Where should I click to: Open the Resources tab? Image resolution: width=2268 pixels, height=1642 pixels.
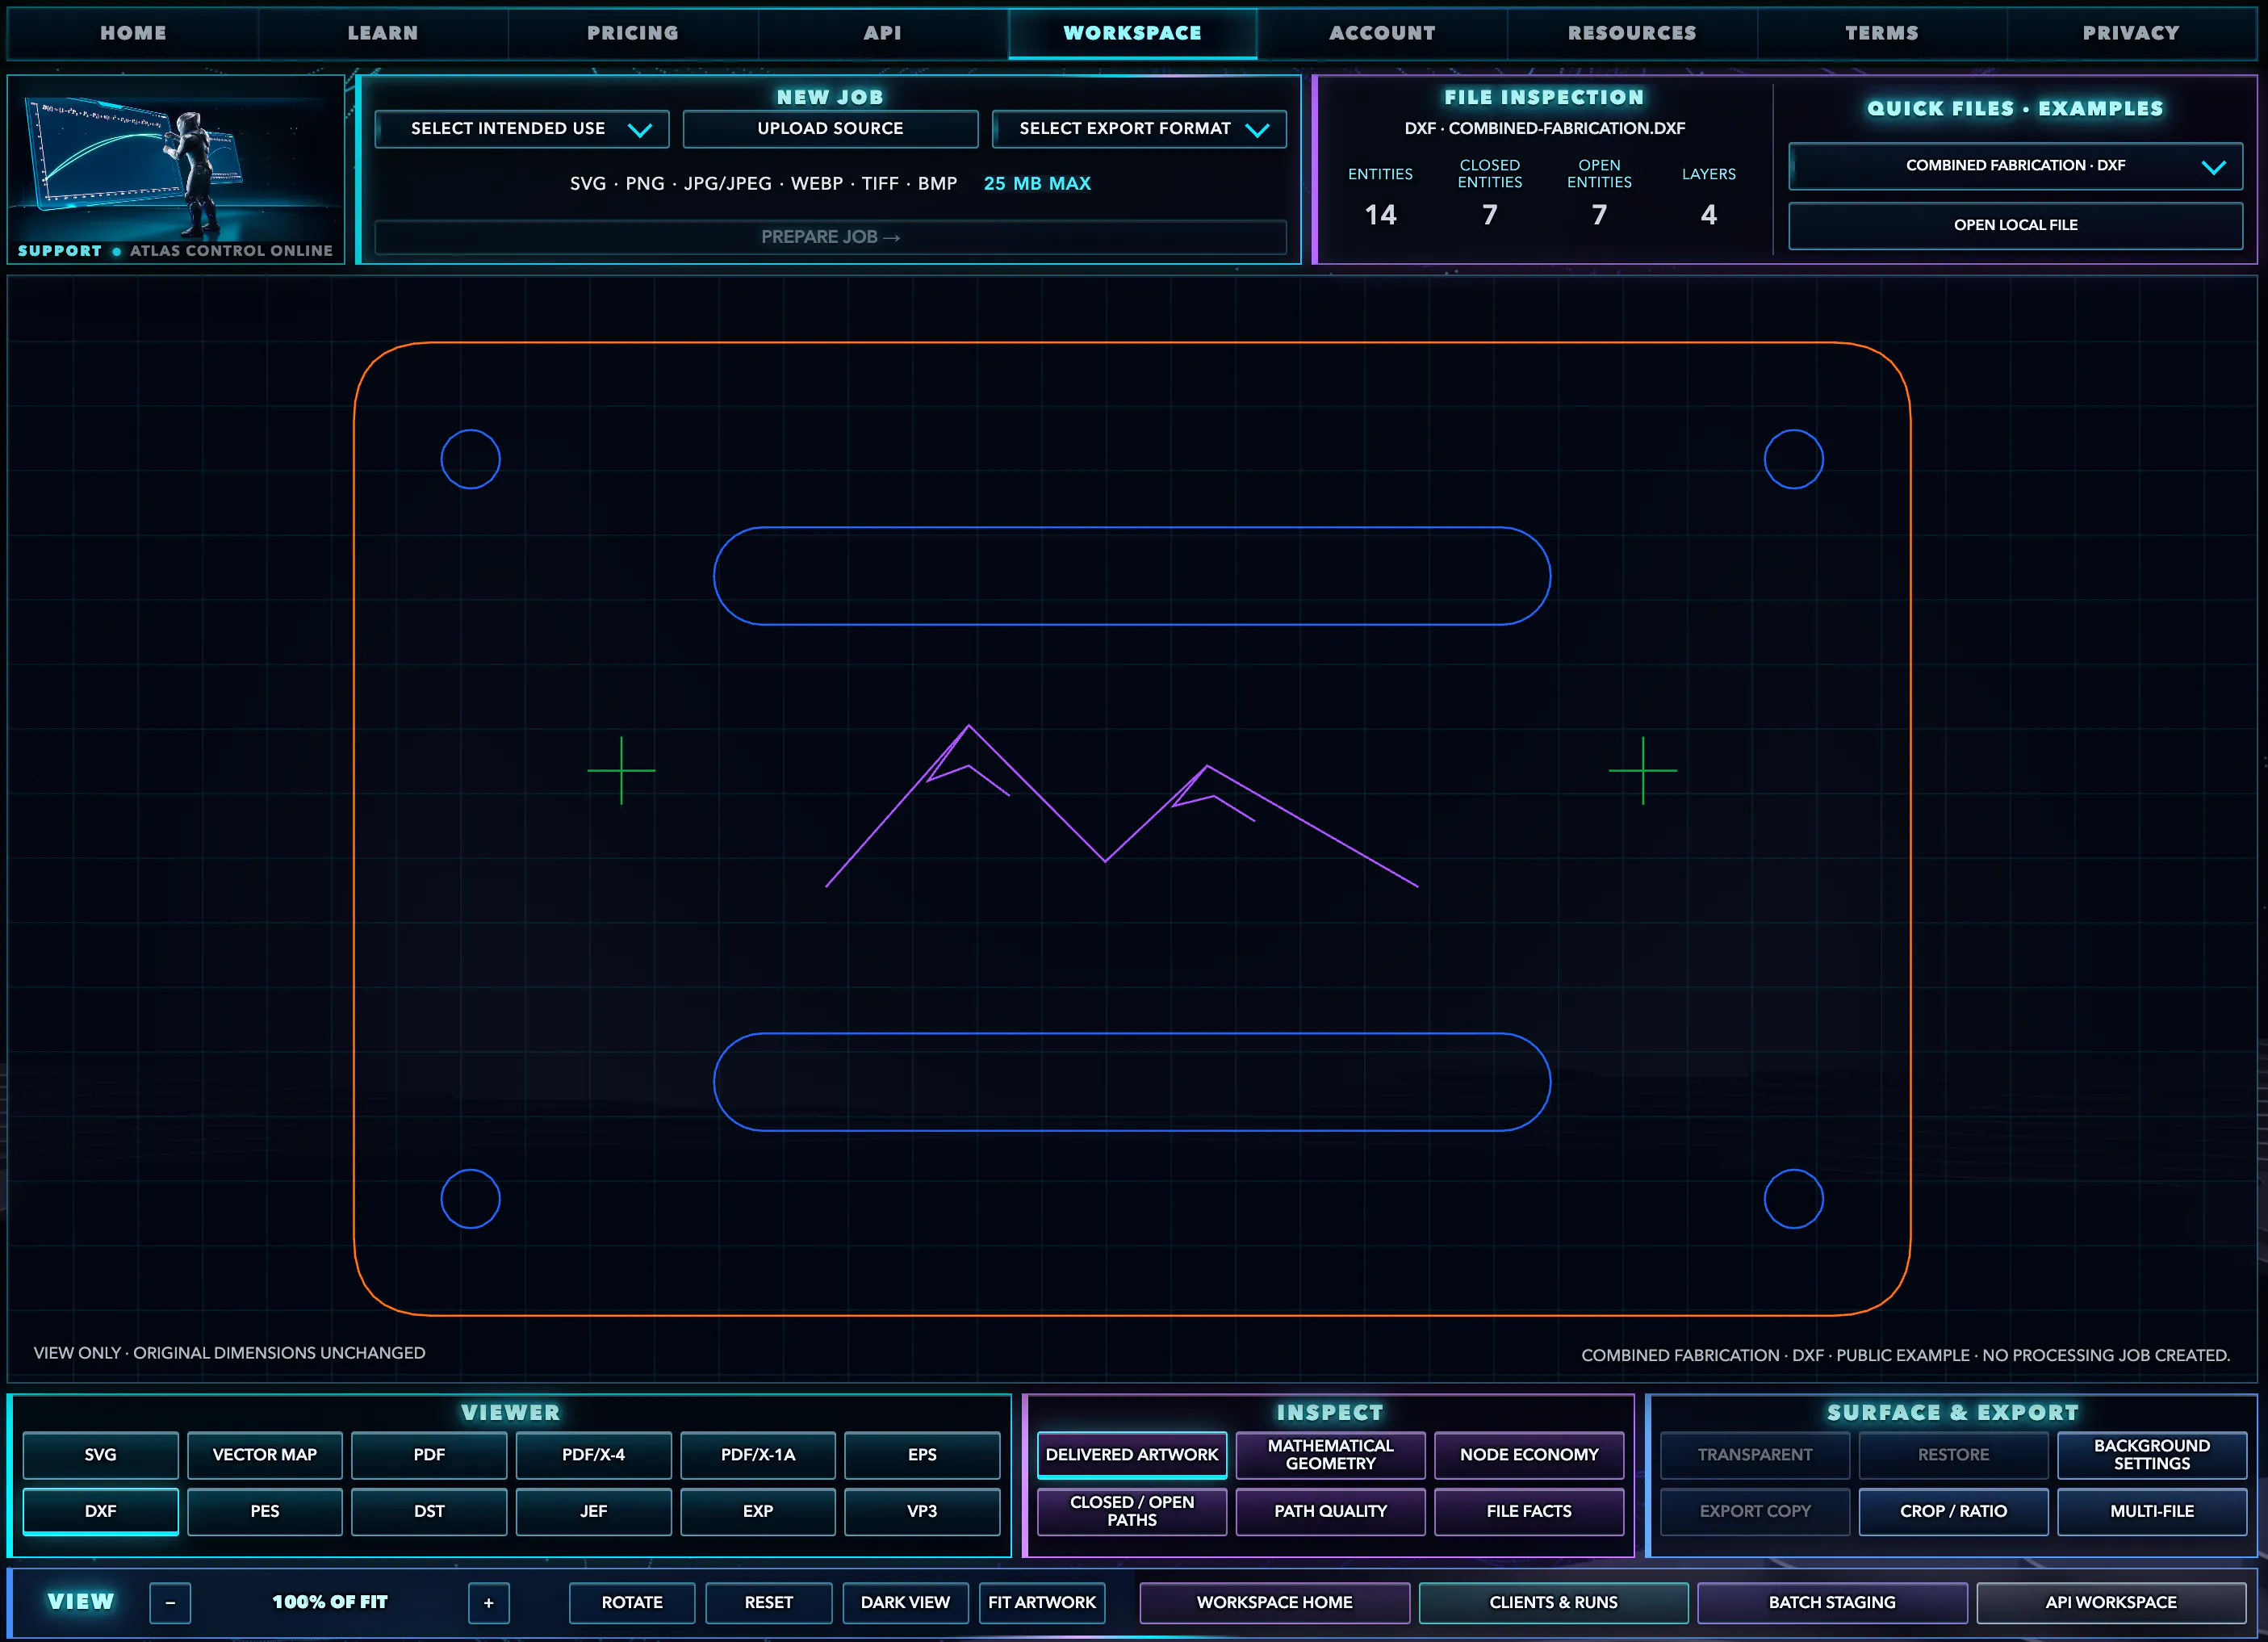coord(1632,33)
